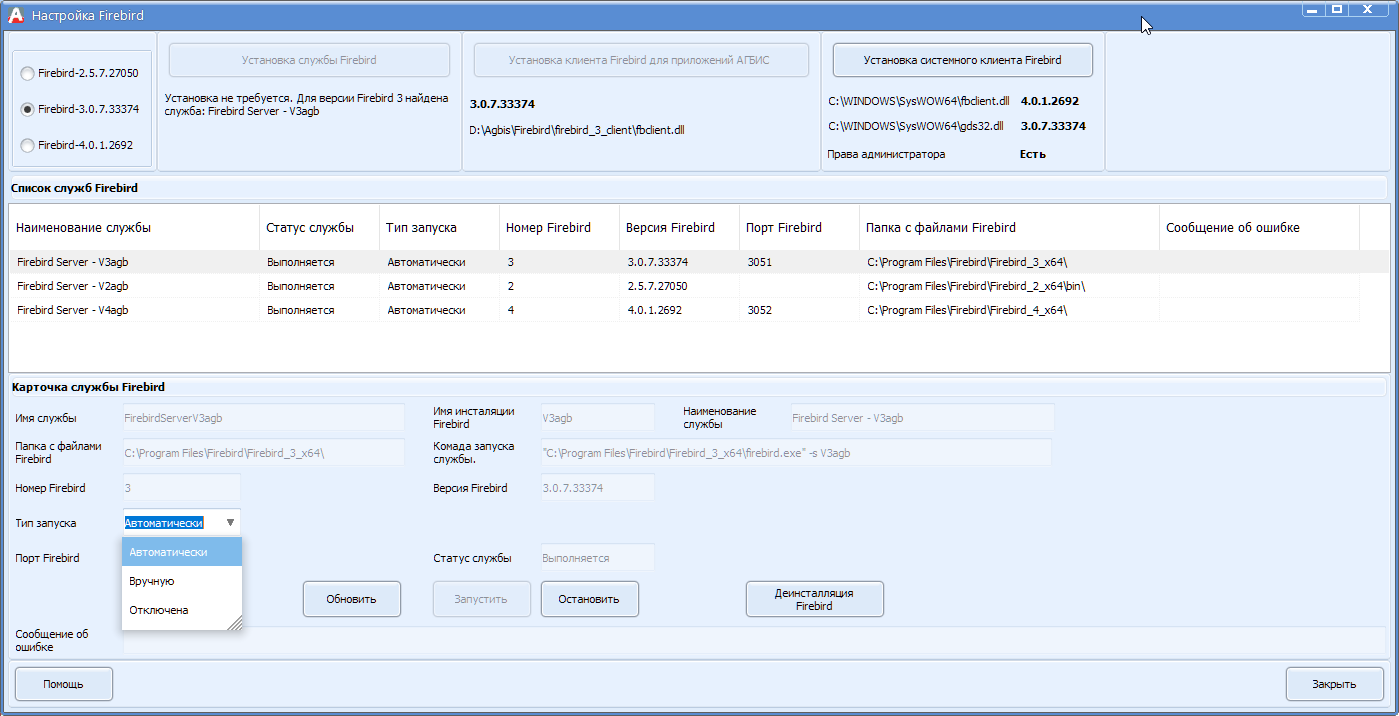The height and width of the screenshot is (716, 1399).
Task: Click Права администратора label
Action: click(x=886, y=154)
